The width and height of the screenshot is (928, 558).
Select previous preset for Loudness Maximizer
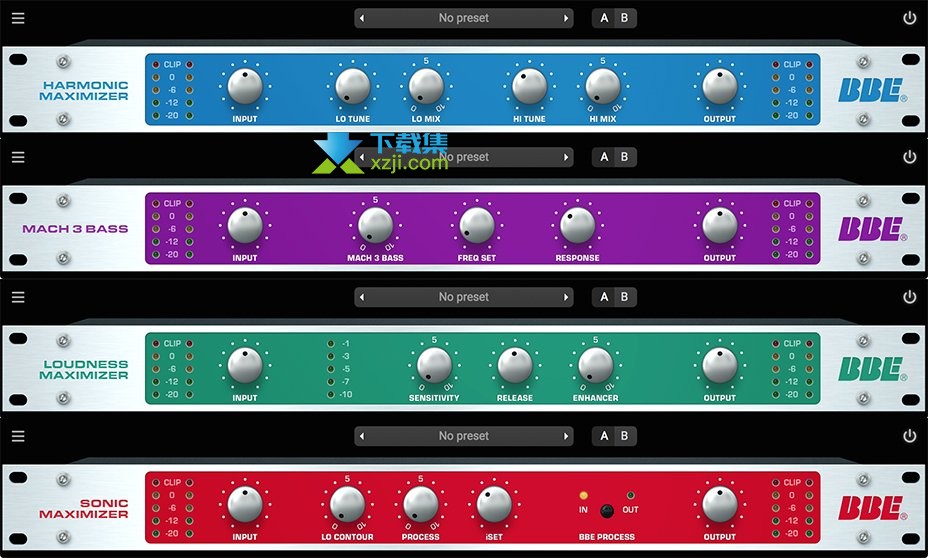(x=362, y=297)
